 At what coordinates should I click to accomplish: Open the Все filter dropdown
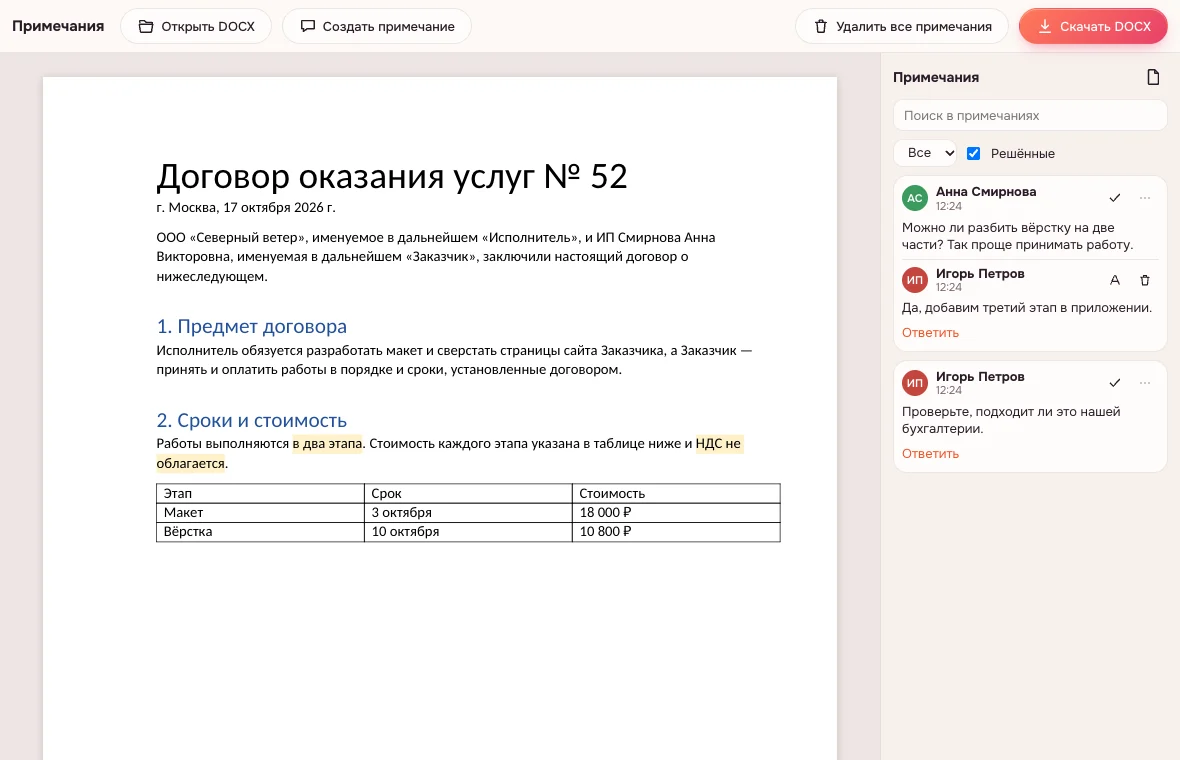tap(925, 153)
